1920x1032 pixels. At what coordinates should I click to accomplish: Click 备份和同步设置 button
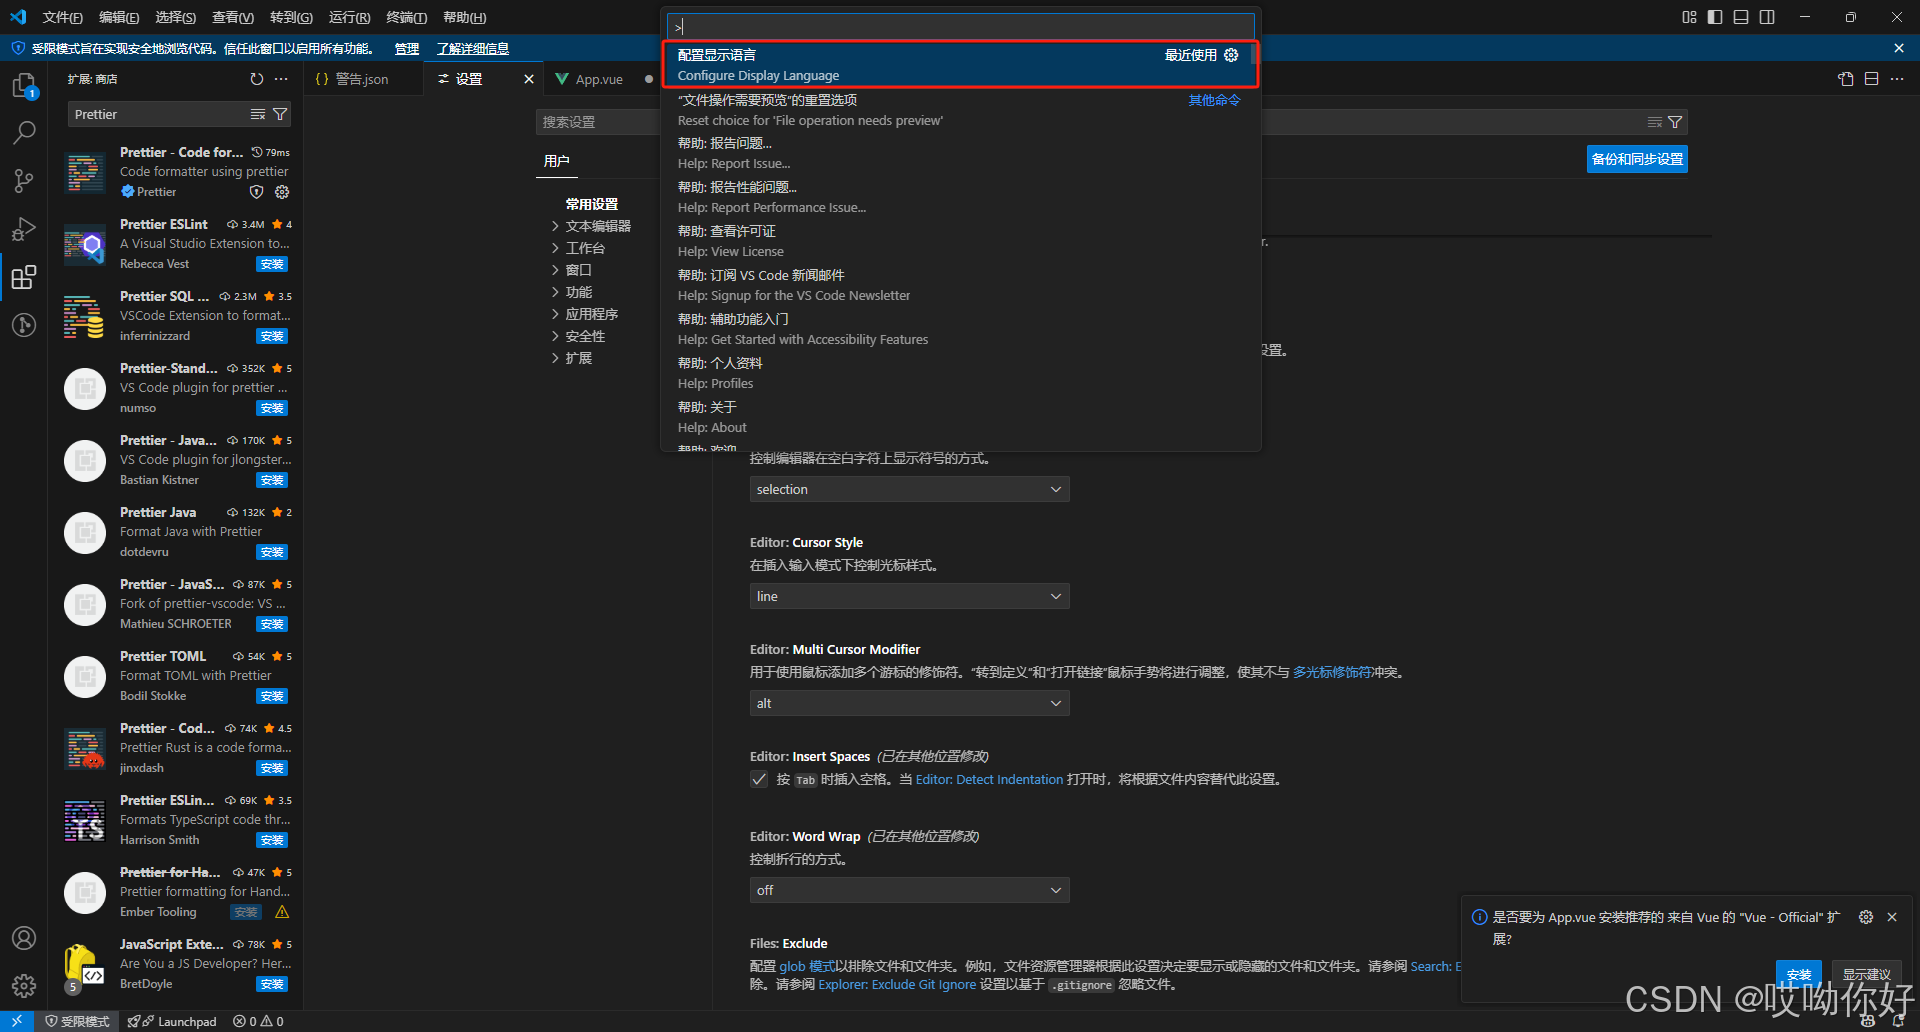click(x=1637, y=159)
